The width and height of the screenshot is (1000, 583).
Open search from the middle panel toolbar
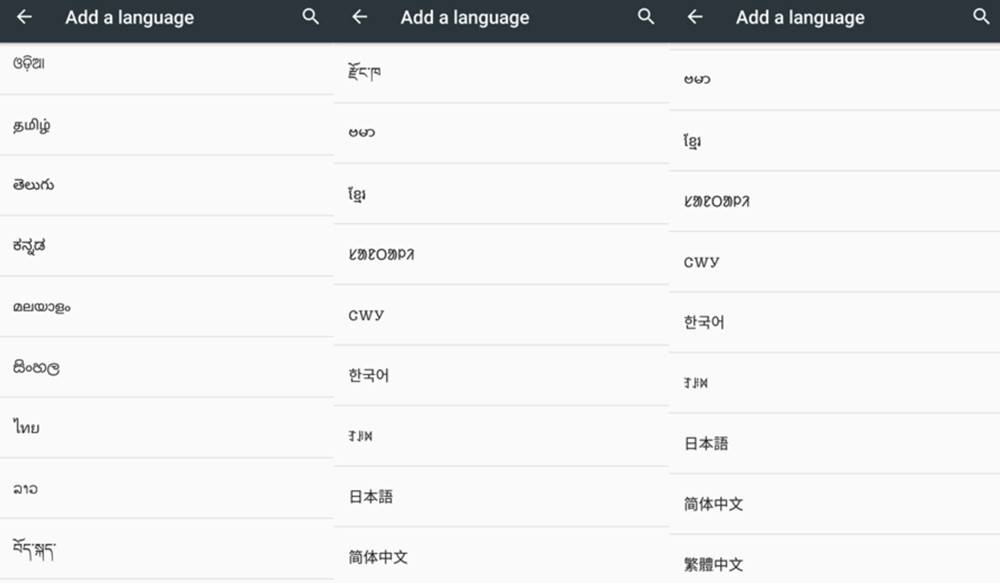tap(645, 17)
